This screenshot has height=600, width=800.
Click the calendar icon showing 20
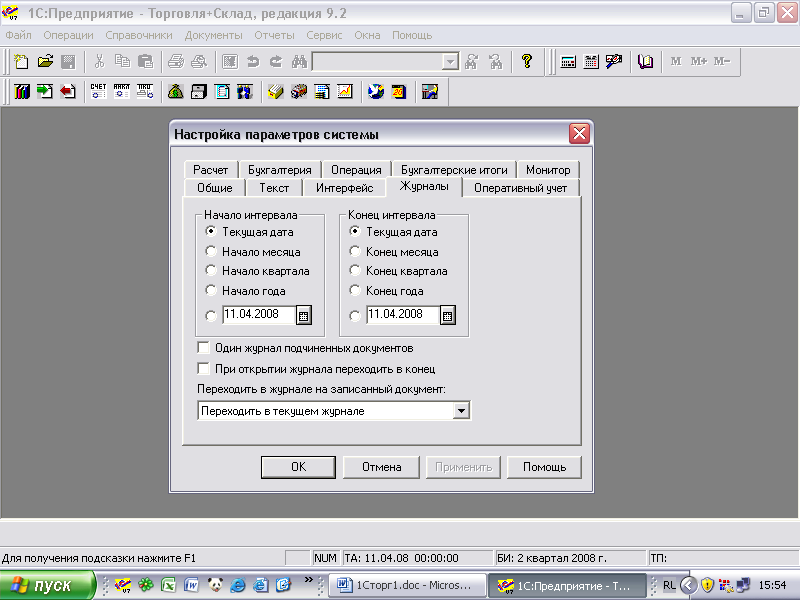398,92
